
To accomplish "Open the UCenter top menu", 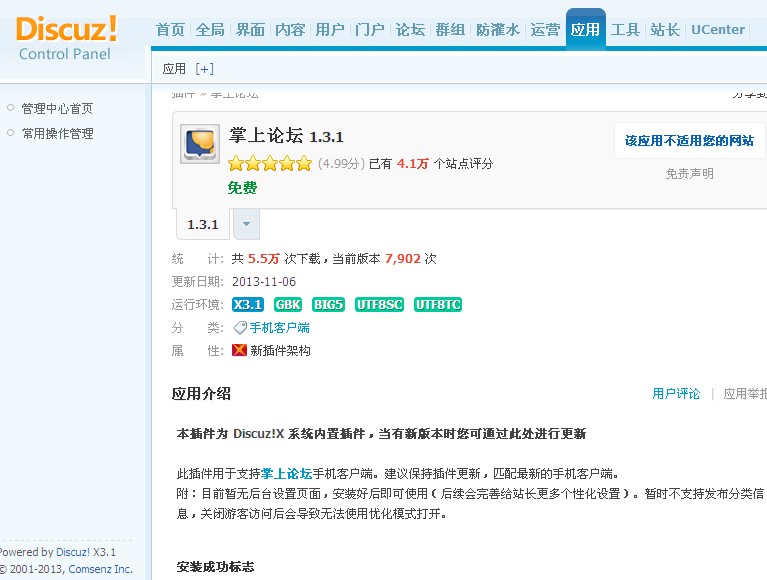I will 718,30.
